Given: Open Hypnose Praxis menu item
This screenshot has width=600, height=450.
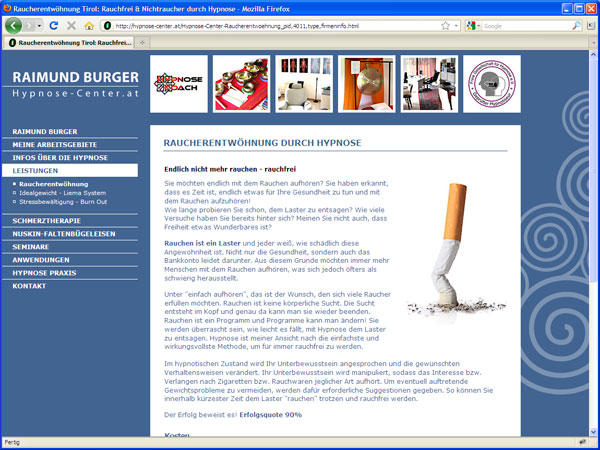Looking at the screenshot, I should (44, 273).
